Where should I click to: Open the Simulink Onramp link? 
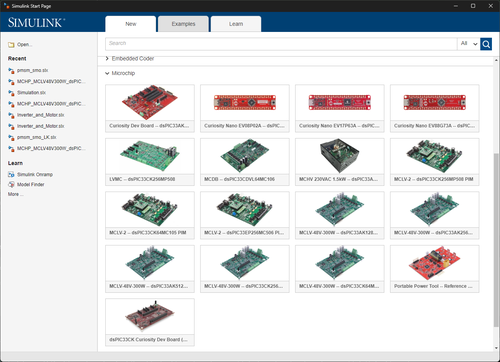pyautogui.click(x=35, y=174)
